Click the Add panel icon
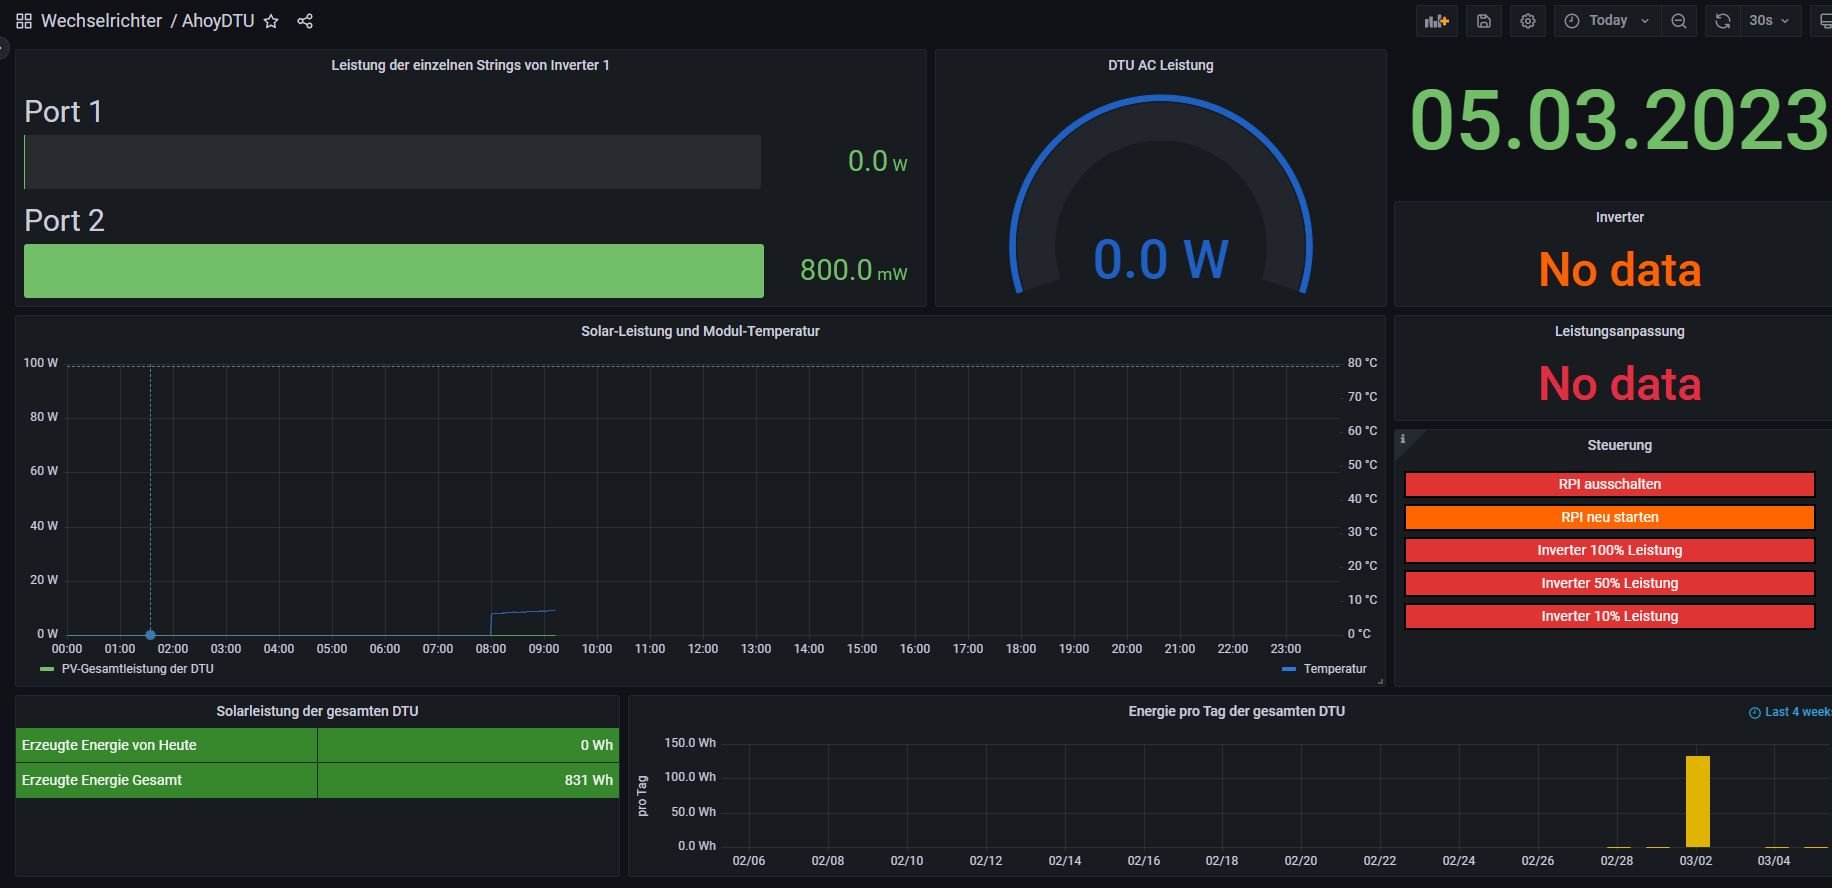The image size is (1832, 888). (1436, 21)
